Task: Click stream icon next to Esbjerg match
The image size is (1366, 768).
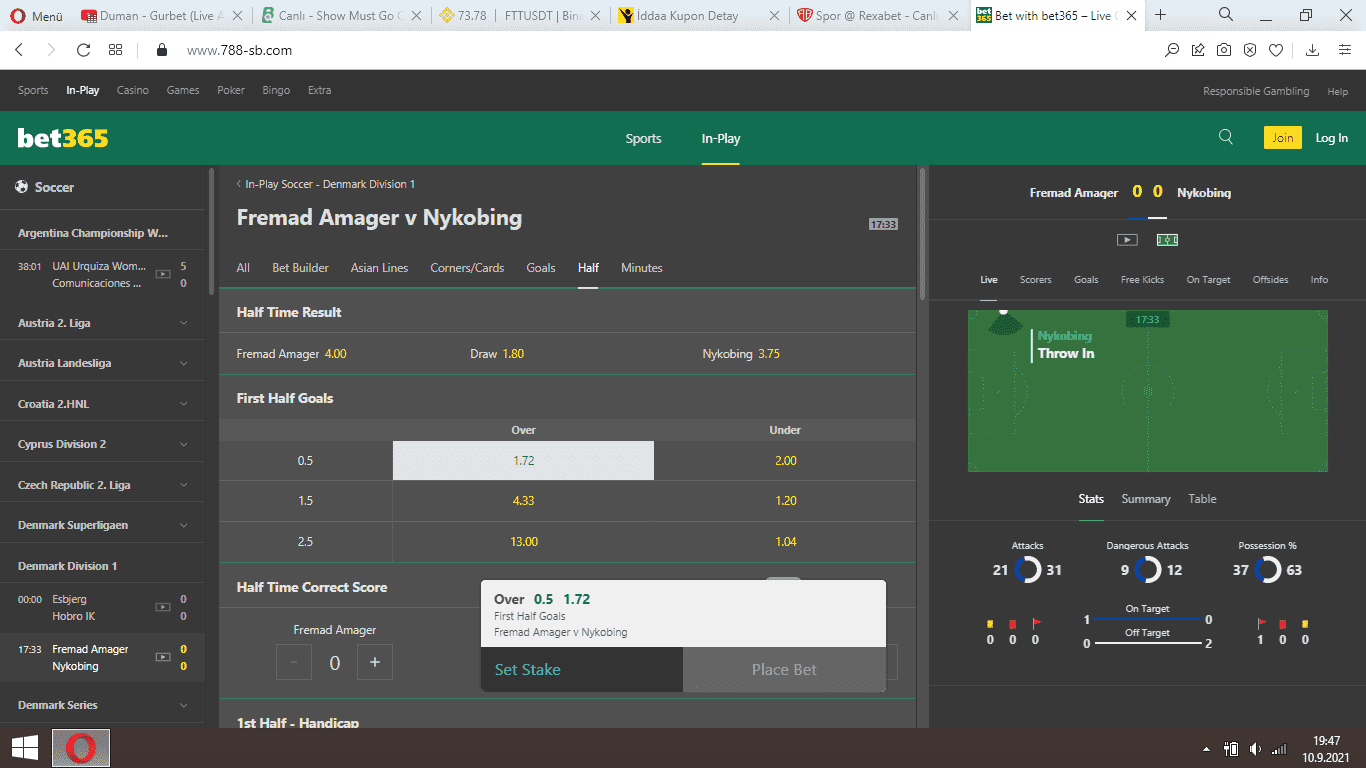Action: [162, 606]
